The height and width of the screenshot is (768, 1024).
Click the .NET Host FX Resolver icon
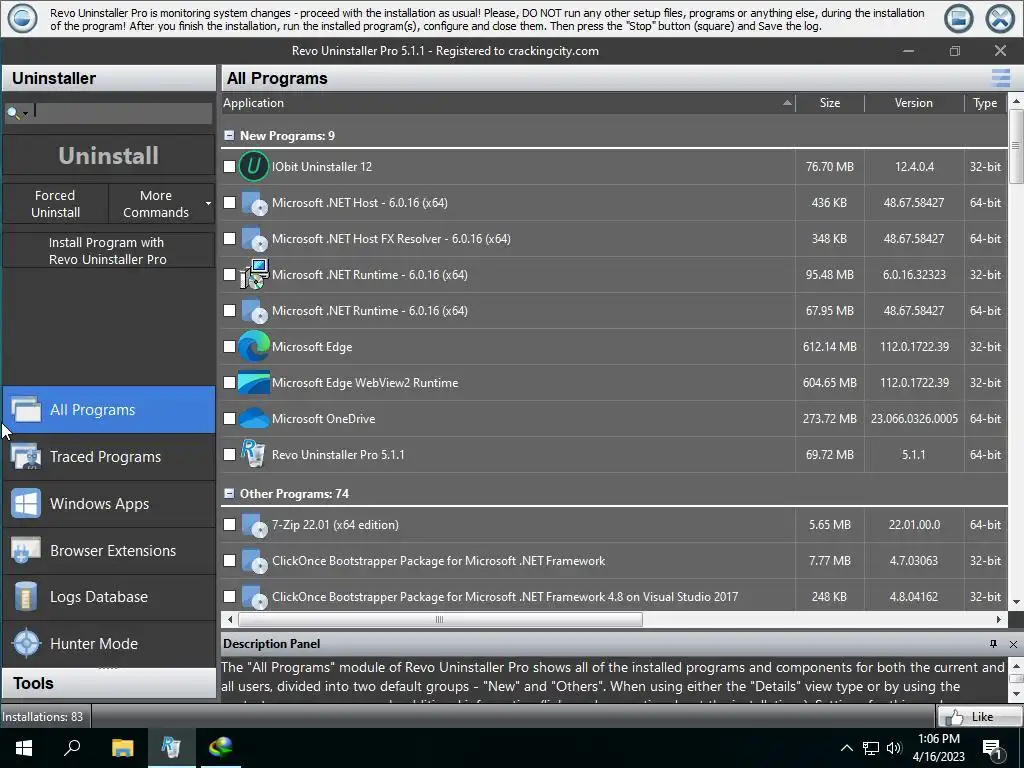(254, 239)
